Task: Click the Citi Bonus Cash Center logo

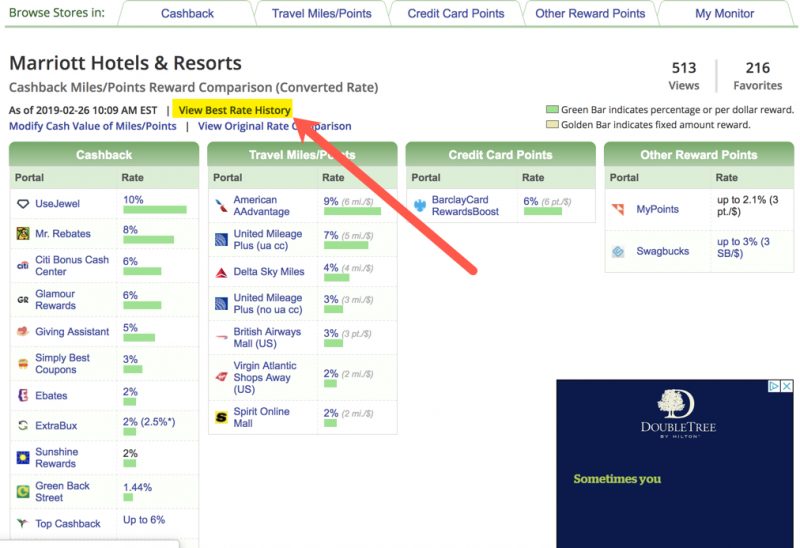Action: [23, 265]
